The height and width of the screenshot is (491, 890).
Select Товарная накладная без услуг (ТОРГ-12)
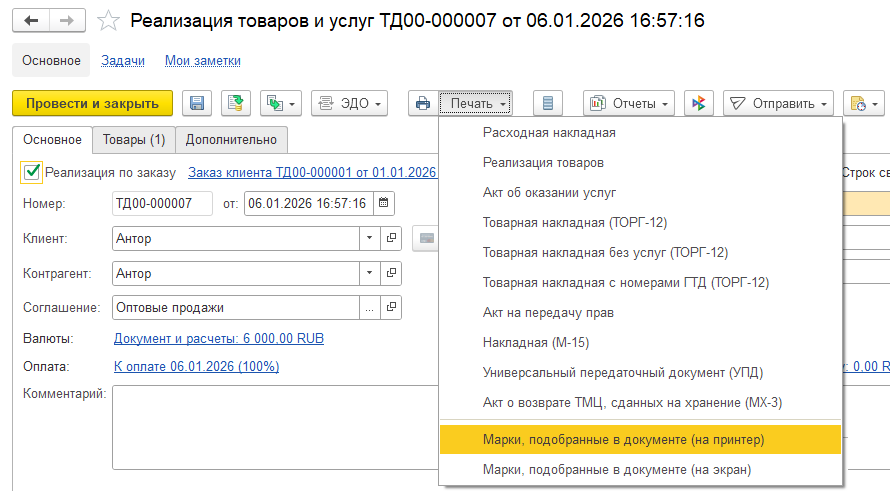[641, 253]
